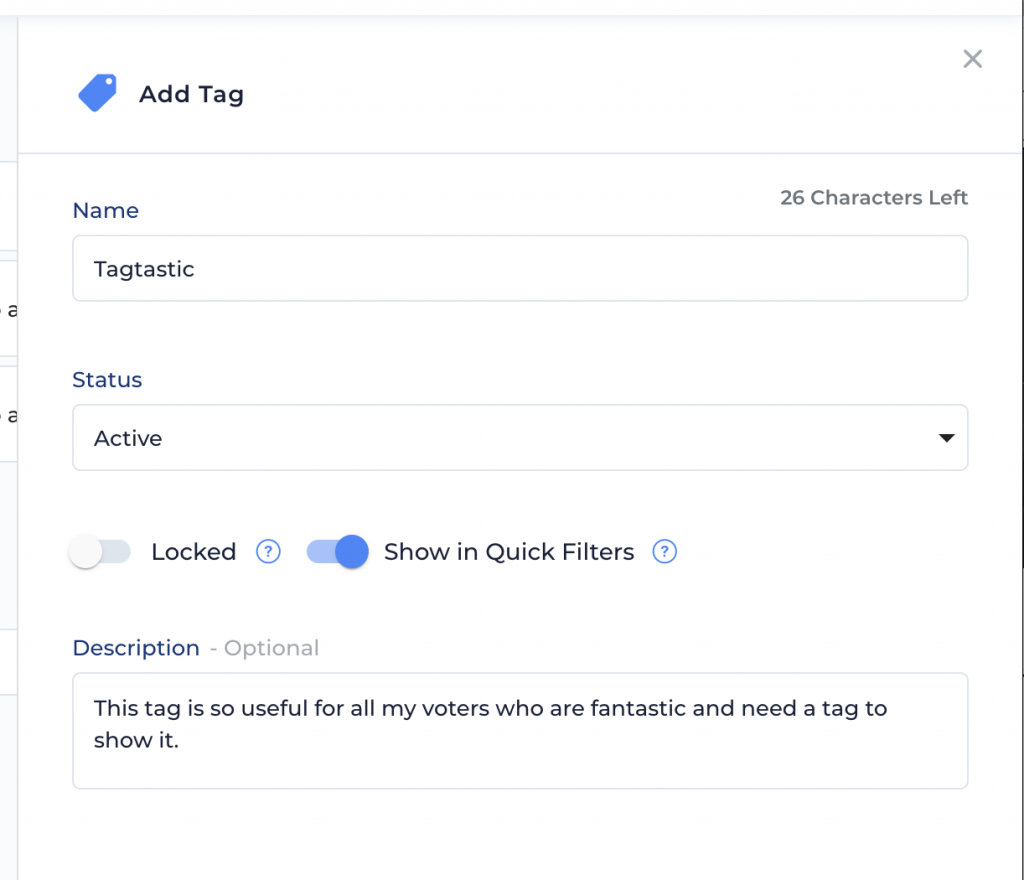
Task: Click the Description field label
Action: 136,648
